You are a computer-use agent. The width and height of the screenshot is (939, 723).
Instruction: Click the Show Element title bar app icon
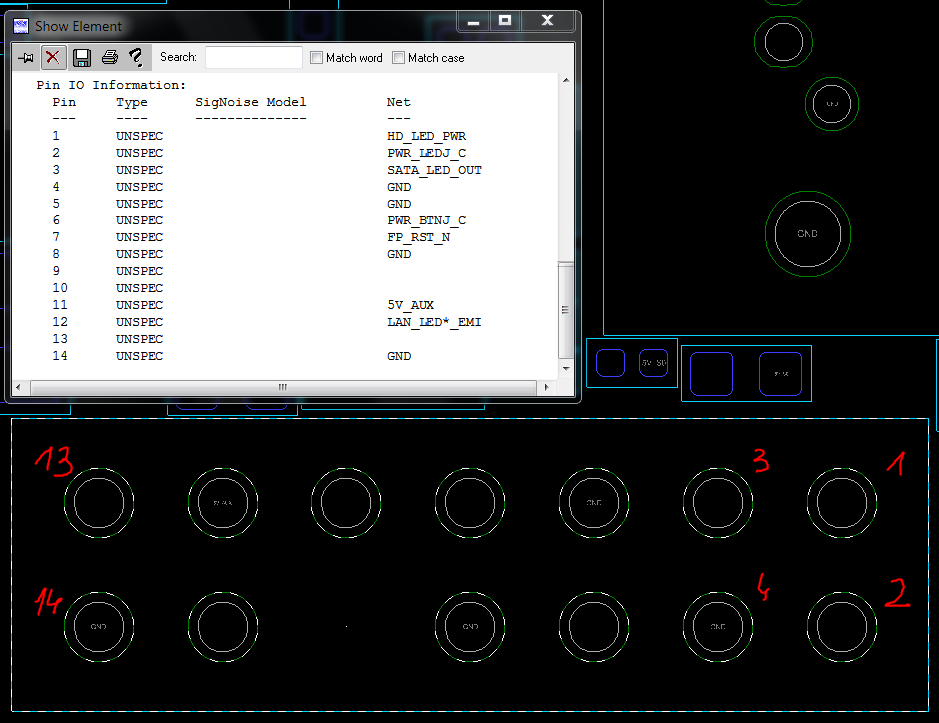click(21, 26)
